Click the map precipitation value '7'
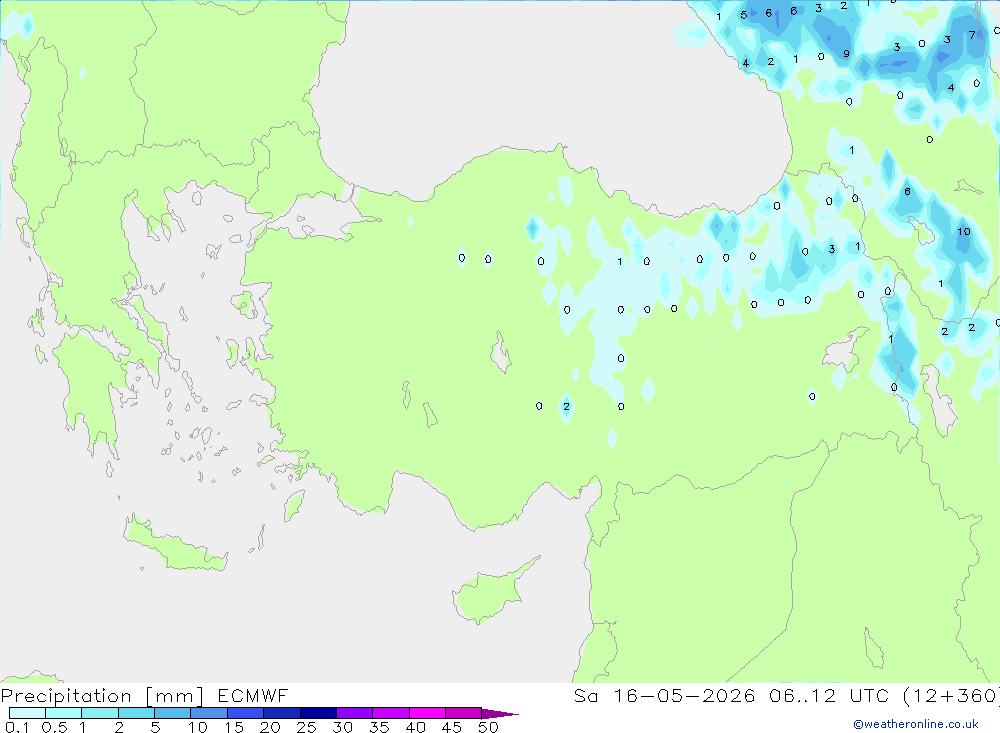This screenshot has width=1000, height=733. 972,35
